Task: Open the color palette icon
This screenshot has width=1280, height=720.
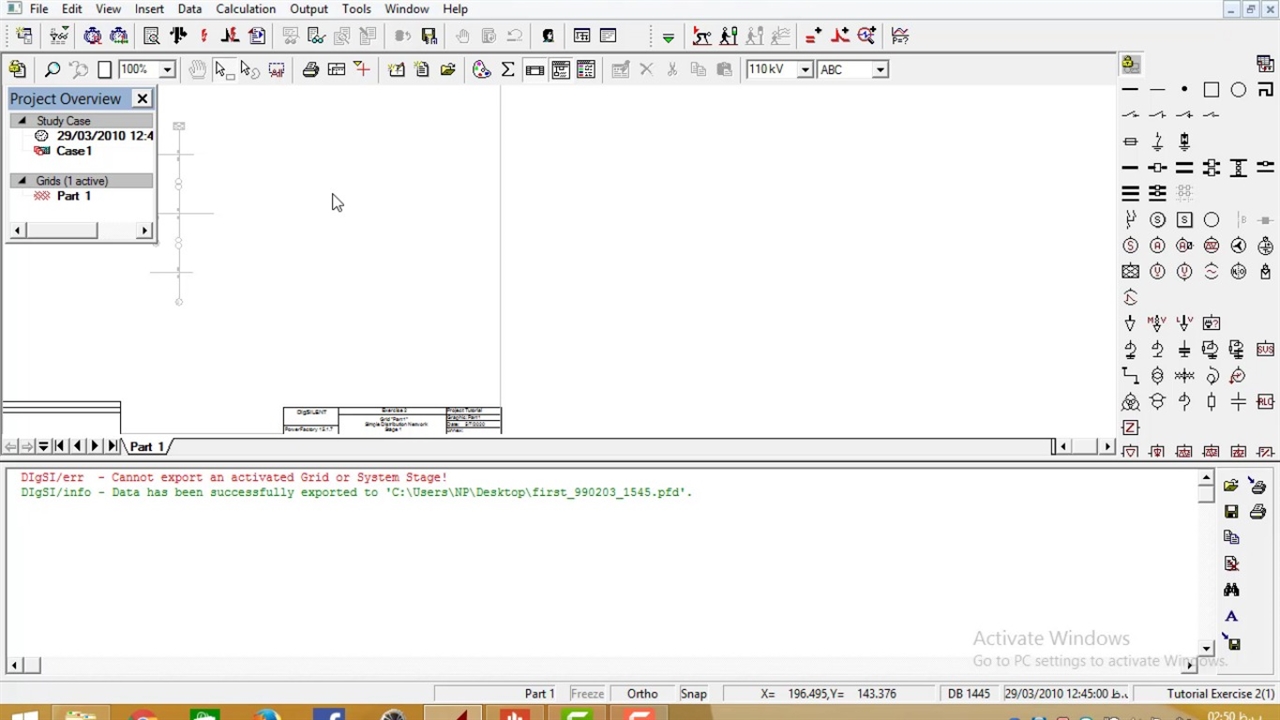Action: (x=482, y=70)
